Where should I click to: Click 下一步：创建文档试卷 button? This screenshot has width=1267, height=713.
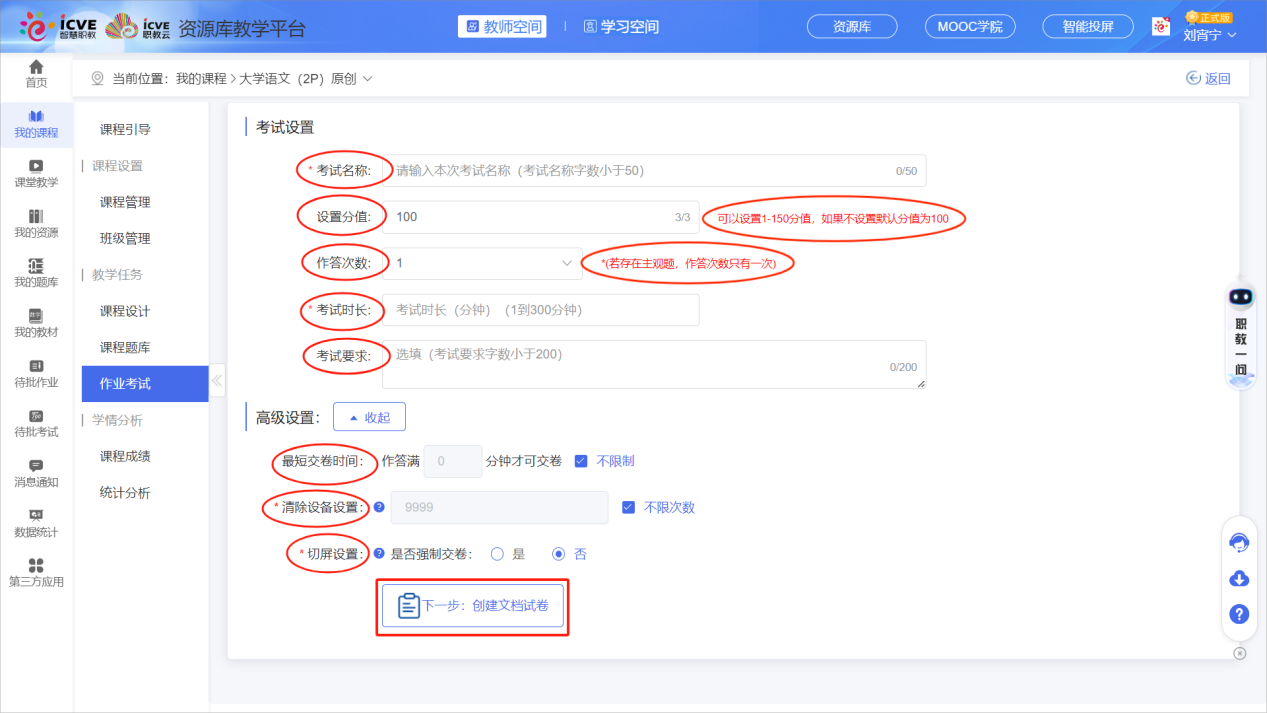pos(473,606)
